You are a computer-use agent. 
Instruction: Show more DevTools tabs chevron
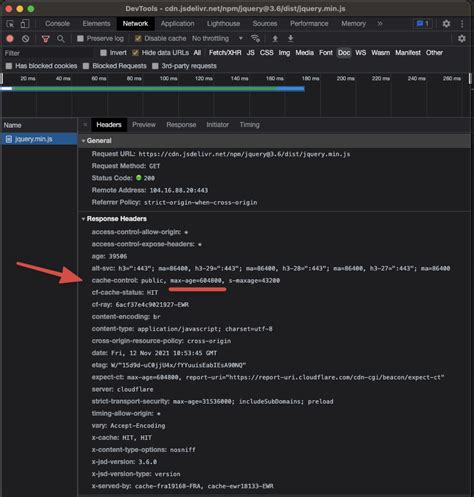[x=380, y=24]
